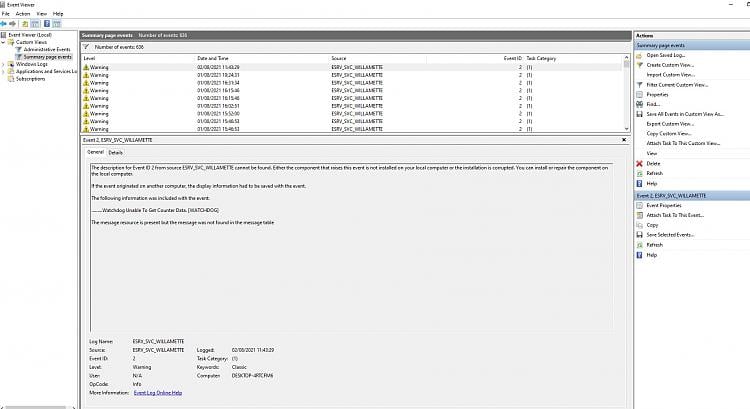Click the filter funnel icon beside Number of events
This screenshot has height=409, width=750.
tap(86, 47)
